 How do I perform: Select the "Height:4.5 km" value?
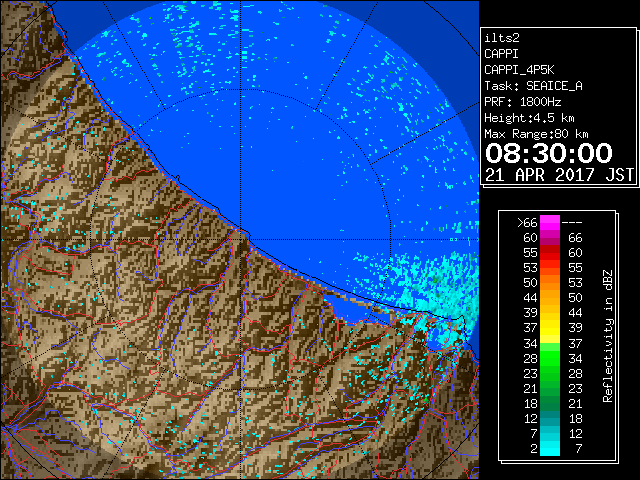(x=529, y=118)
